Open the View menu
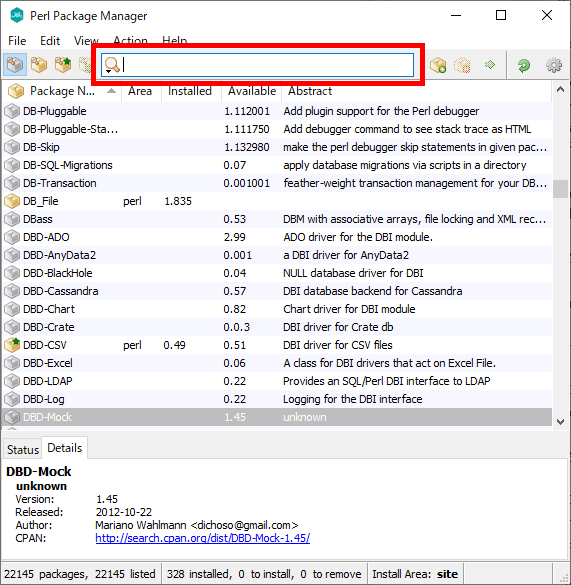 [86, 40]
